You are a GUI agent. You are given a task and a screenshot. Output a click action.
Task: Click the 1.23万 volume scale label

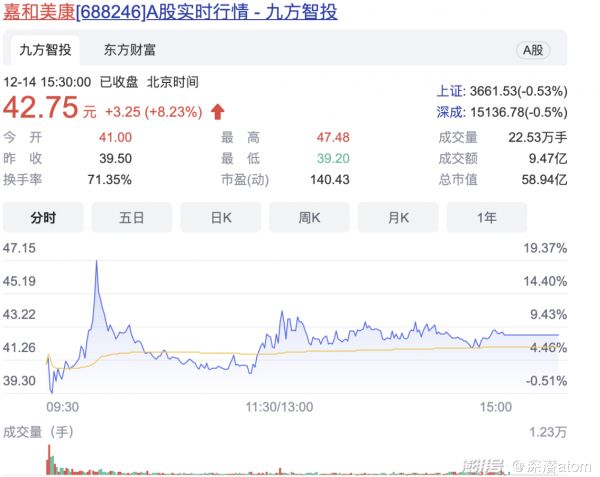[548, 432]
